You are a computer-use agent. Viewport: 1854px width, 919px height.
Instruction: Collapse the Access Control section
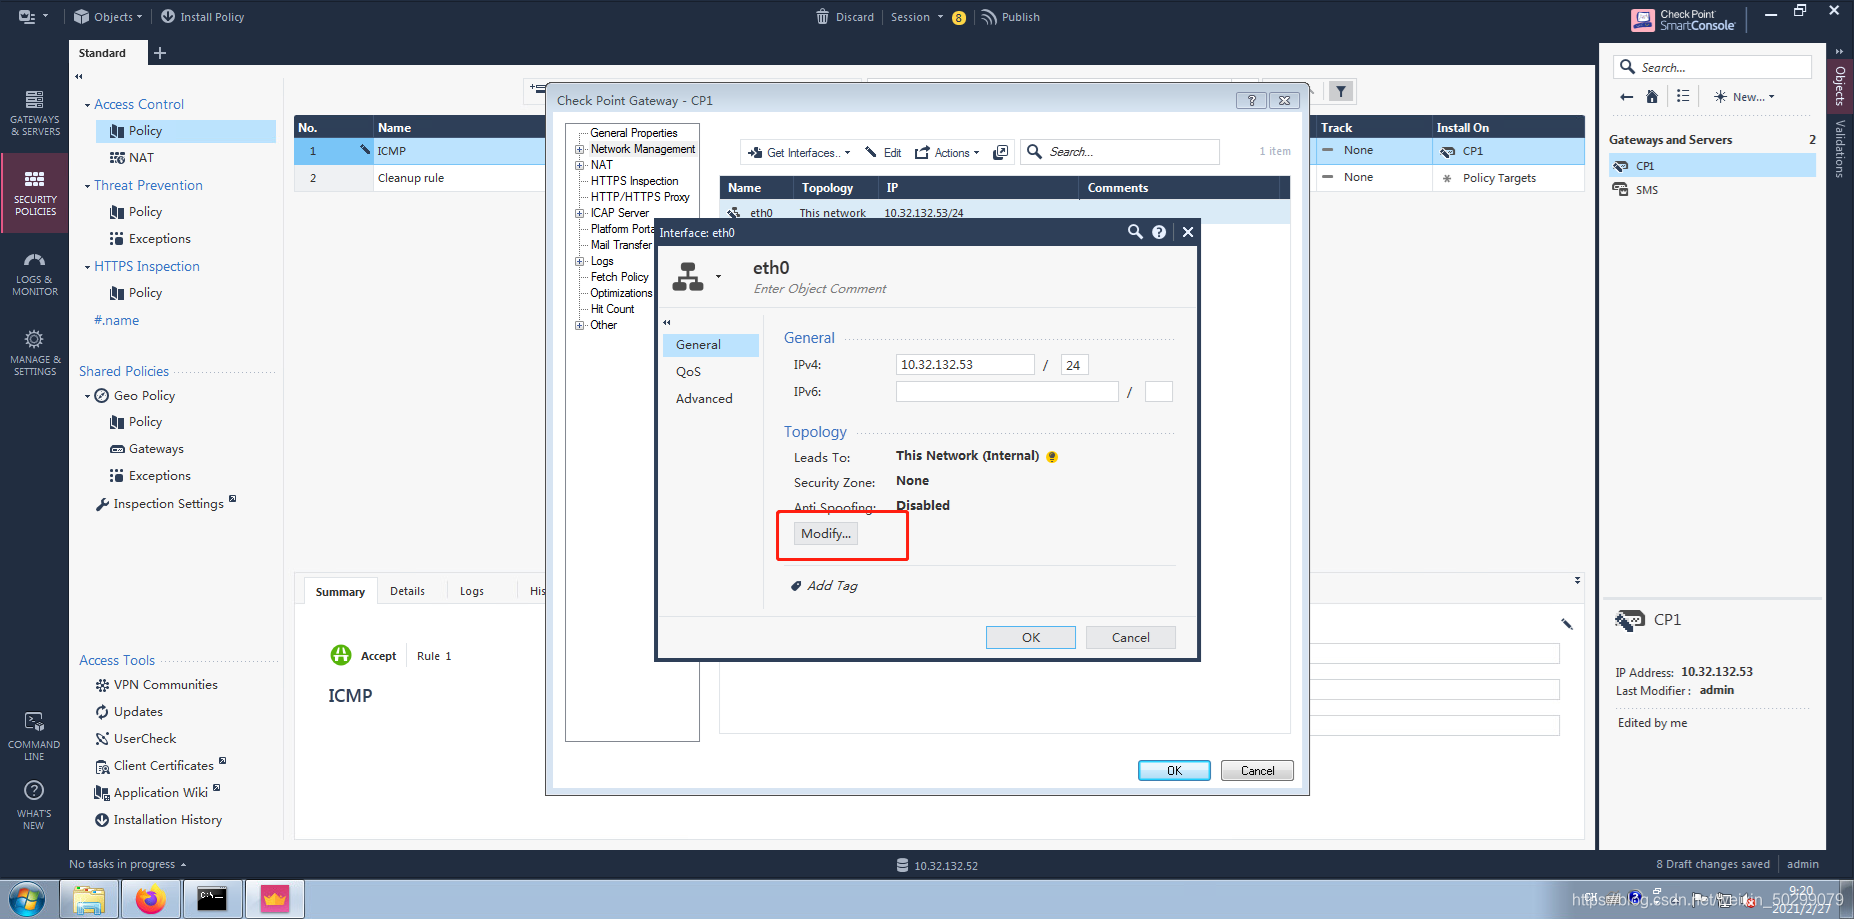click(87, 105)
